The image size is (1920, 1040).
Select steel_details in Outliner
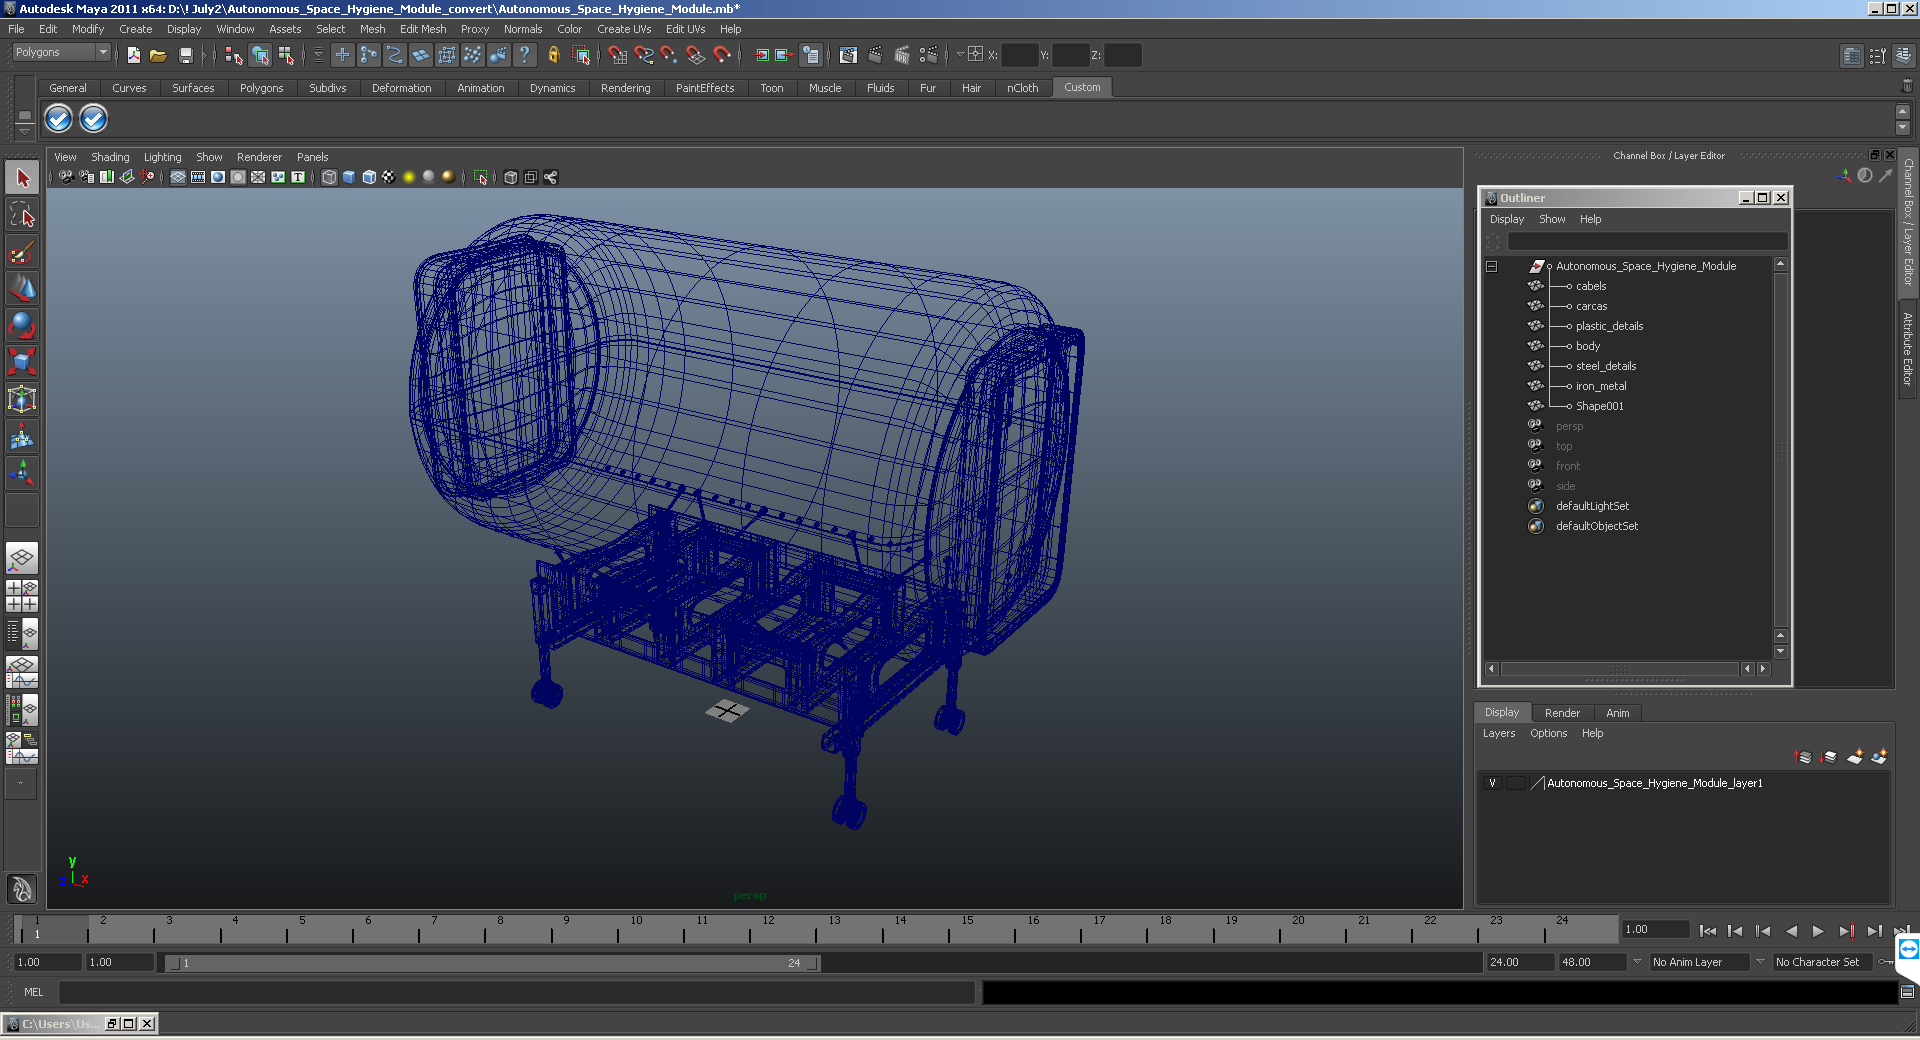coord(1606,366)
